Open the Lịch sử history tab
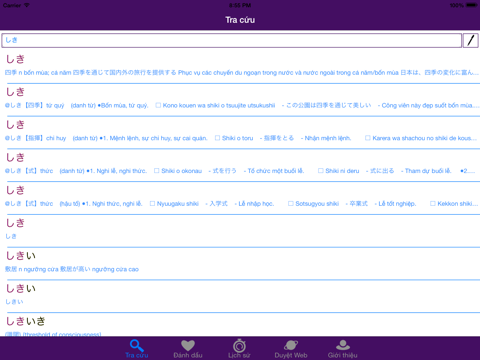The image size is (480, 360). tap(239, 349)
